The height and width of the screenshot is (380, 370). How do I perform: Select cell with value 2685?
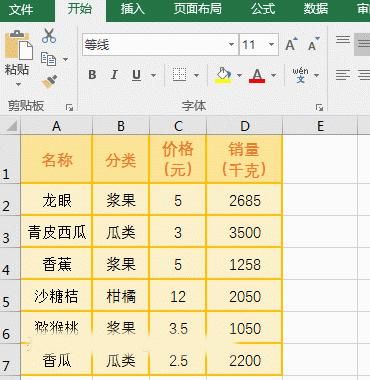point(245,199)
